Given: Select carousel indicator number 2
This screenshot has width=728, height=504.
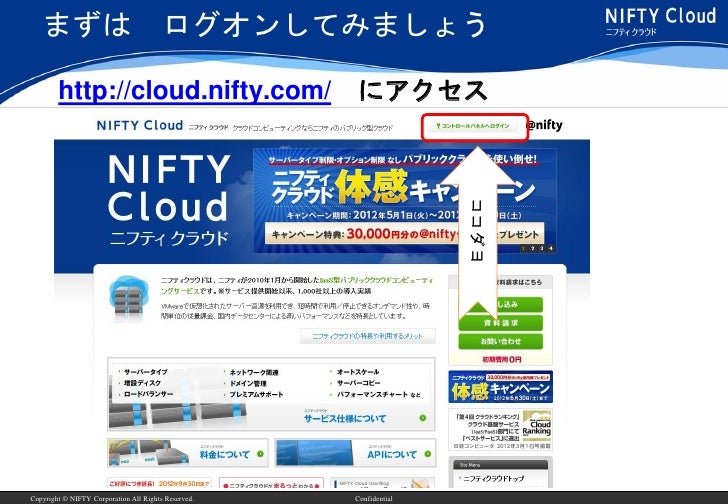Looking at the screenshot, I should [x=533, y=248].
